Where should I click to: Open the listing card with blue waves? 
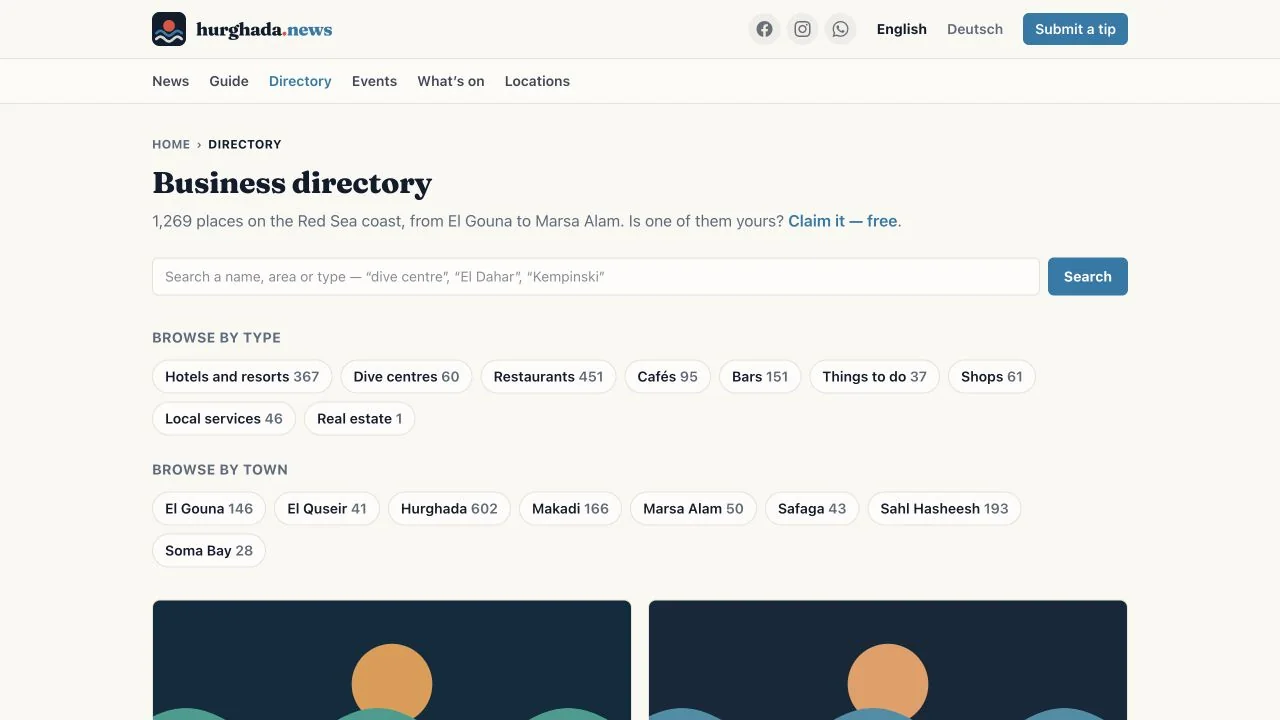[888, 660]
